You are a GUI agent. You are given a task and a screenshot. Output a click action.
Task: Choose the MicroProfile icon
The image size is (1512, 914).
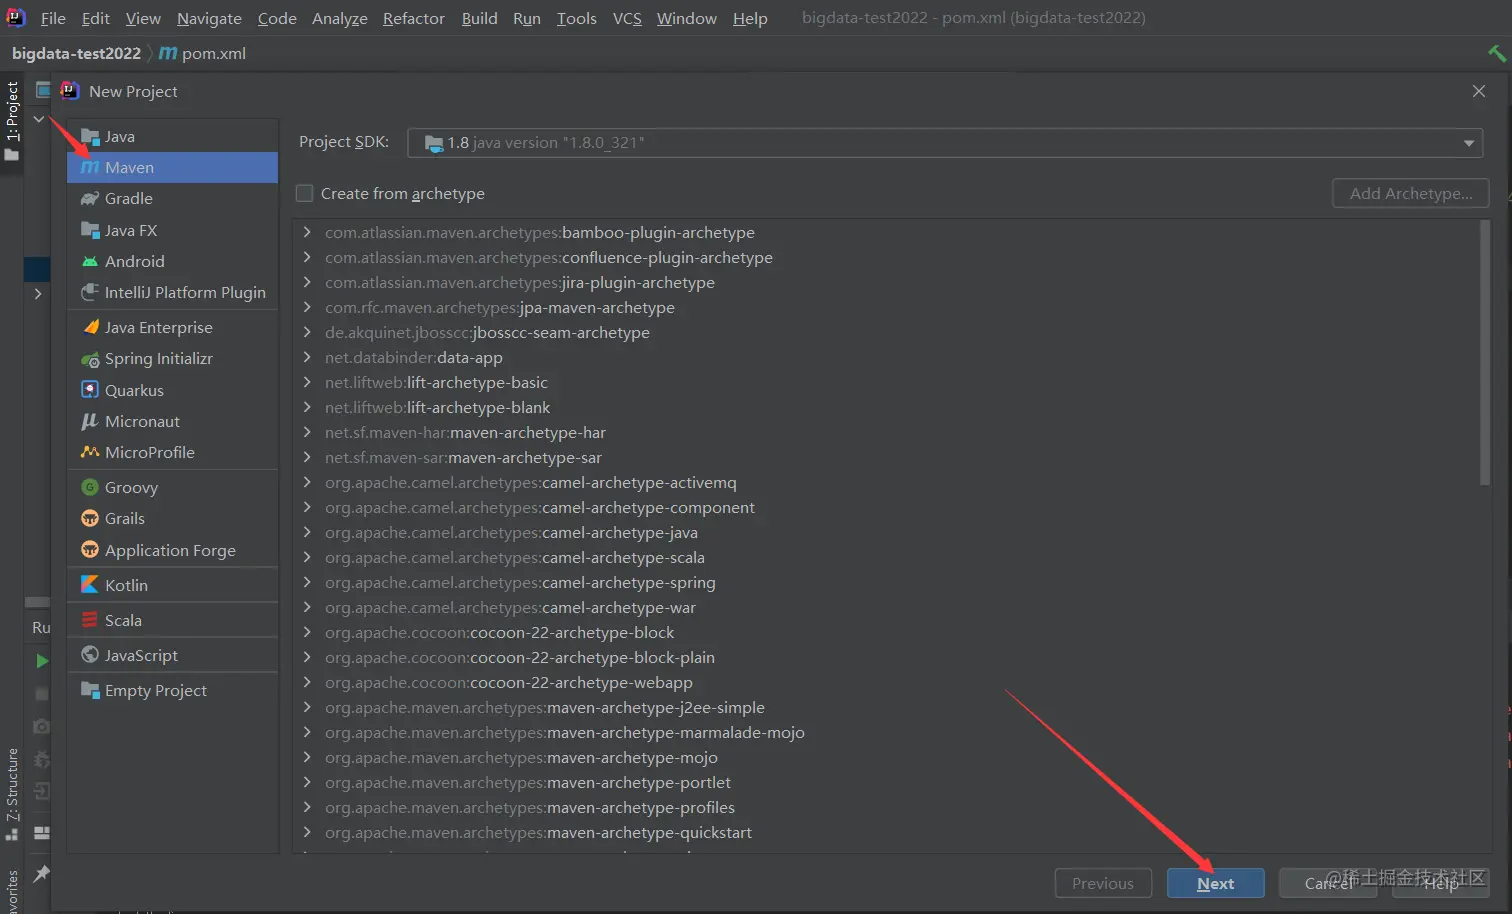(x=90, y=452)
